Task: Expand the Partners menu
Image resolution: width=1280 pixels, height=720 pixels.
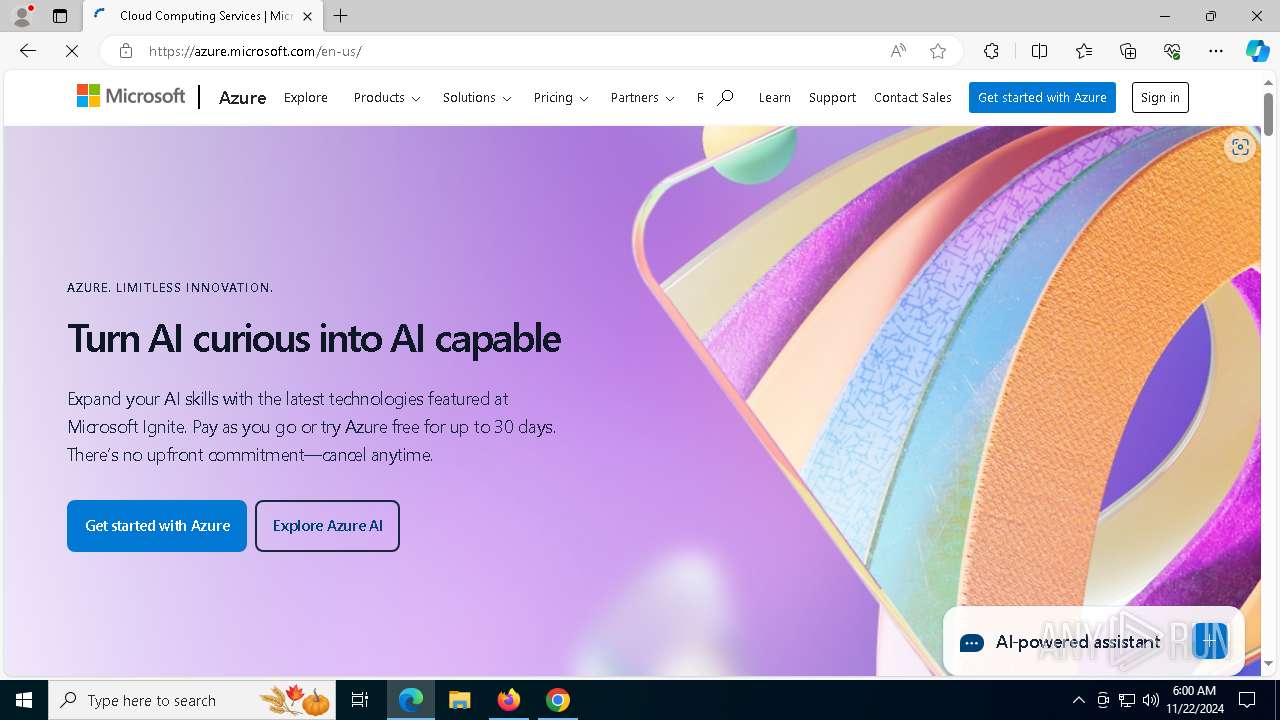Action: click(642, 97)
